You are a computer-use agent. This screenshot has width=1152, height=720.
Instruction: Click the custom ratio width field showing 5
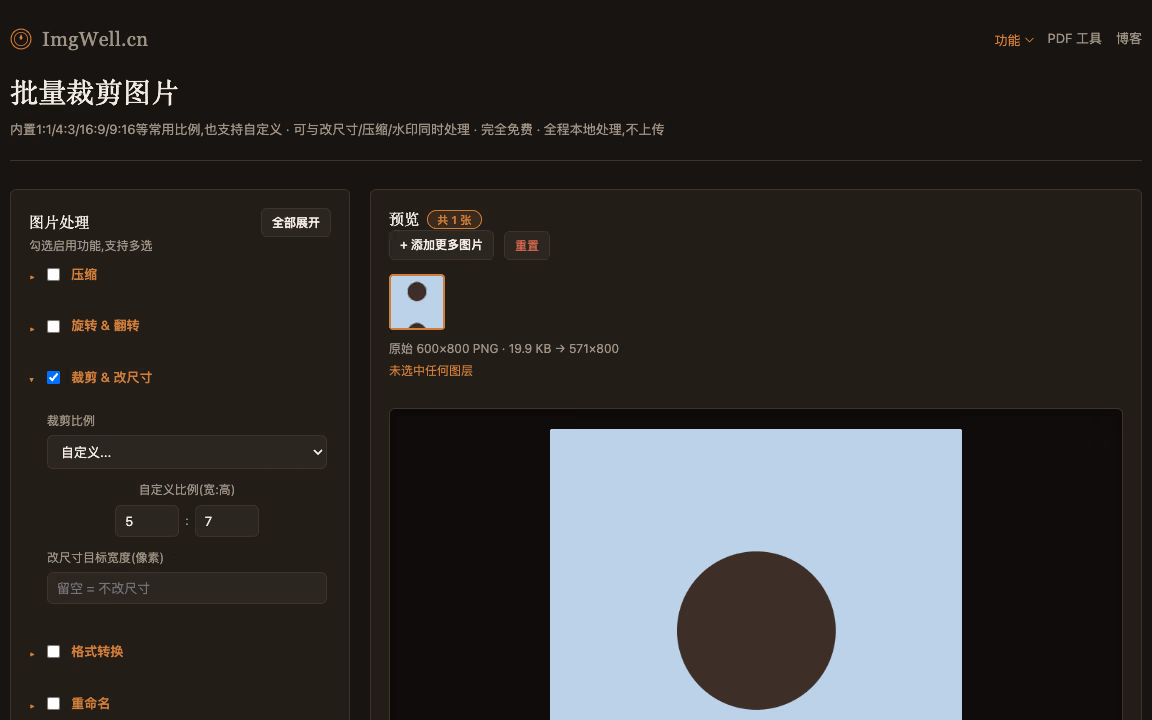pos(147,521)
